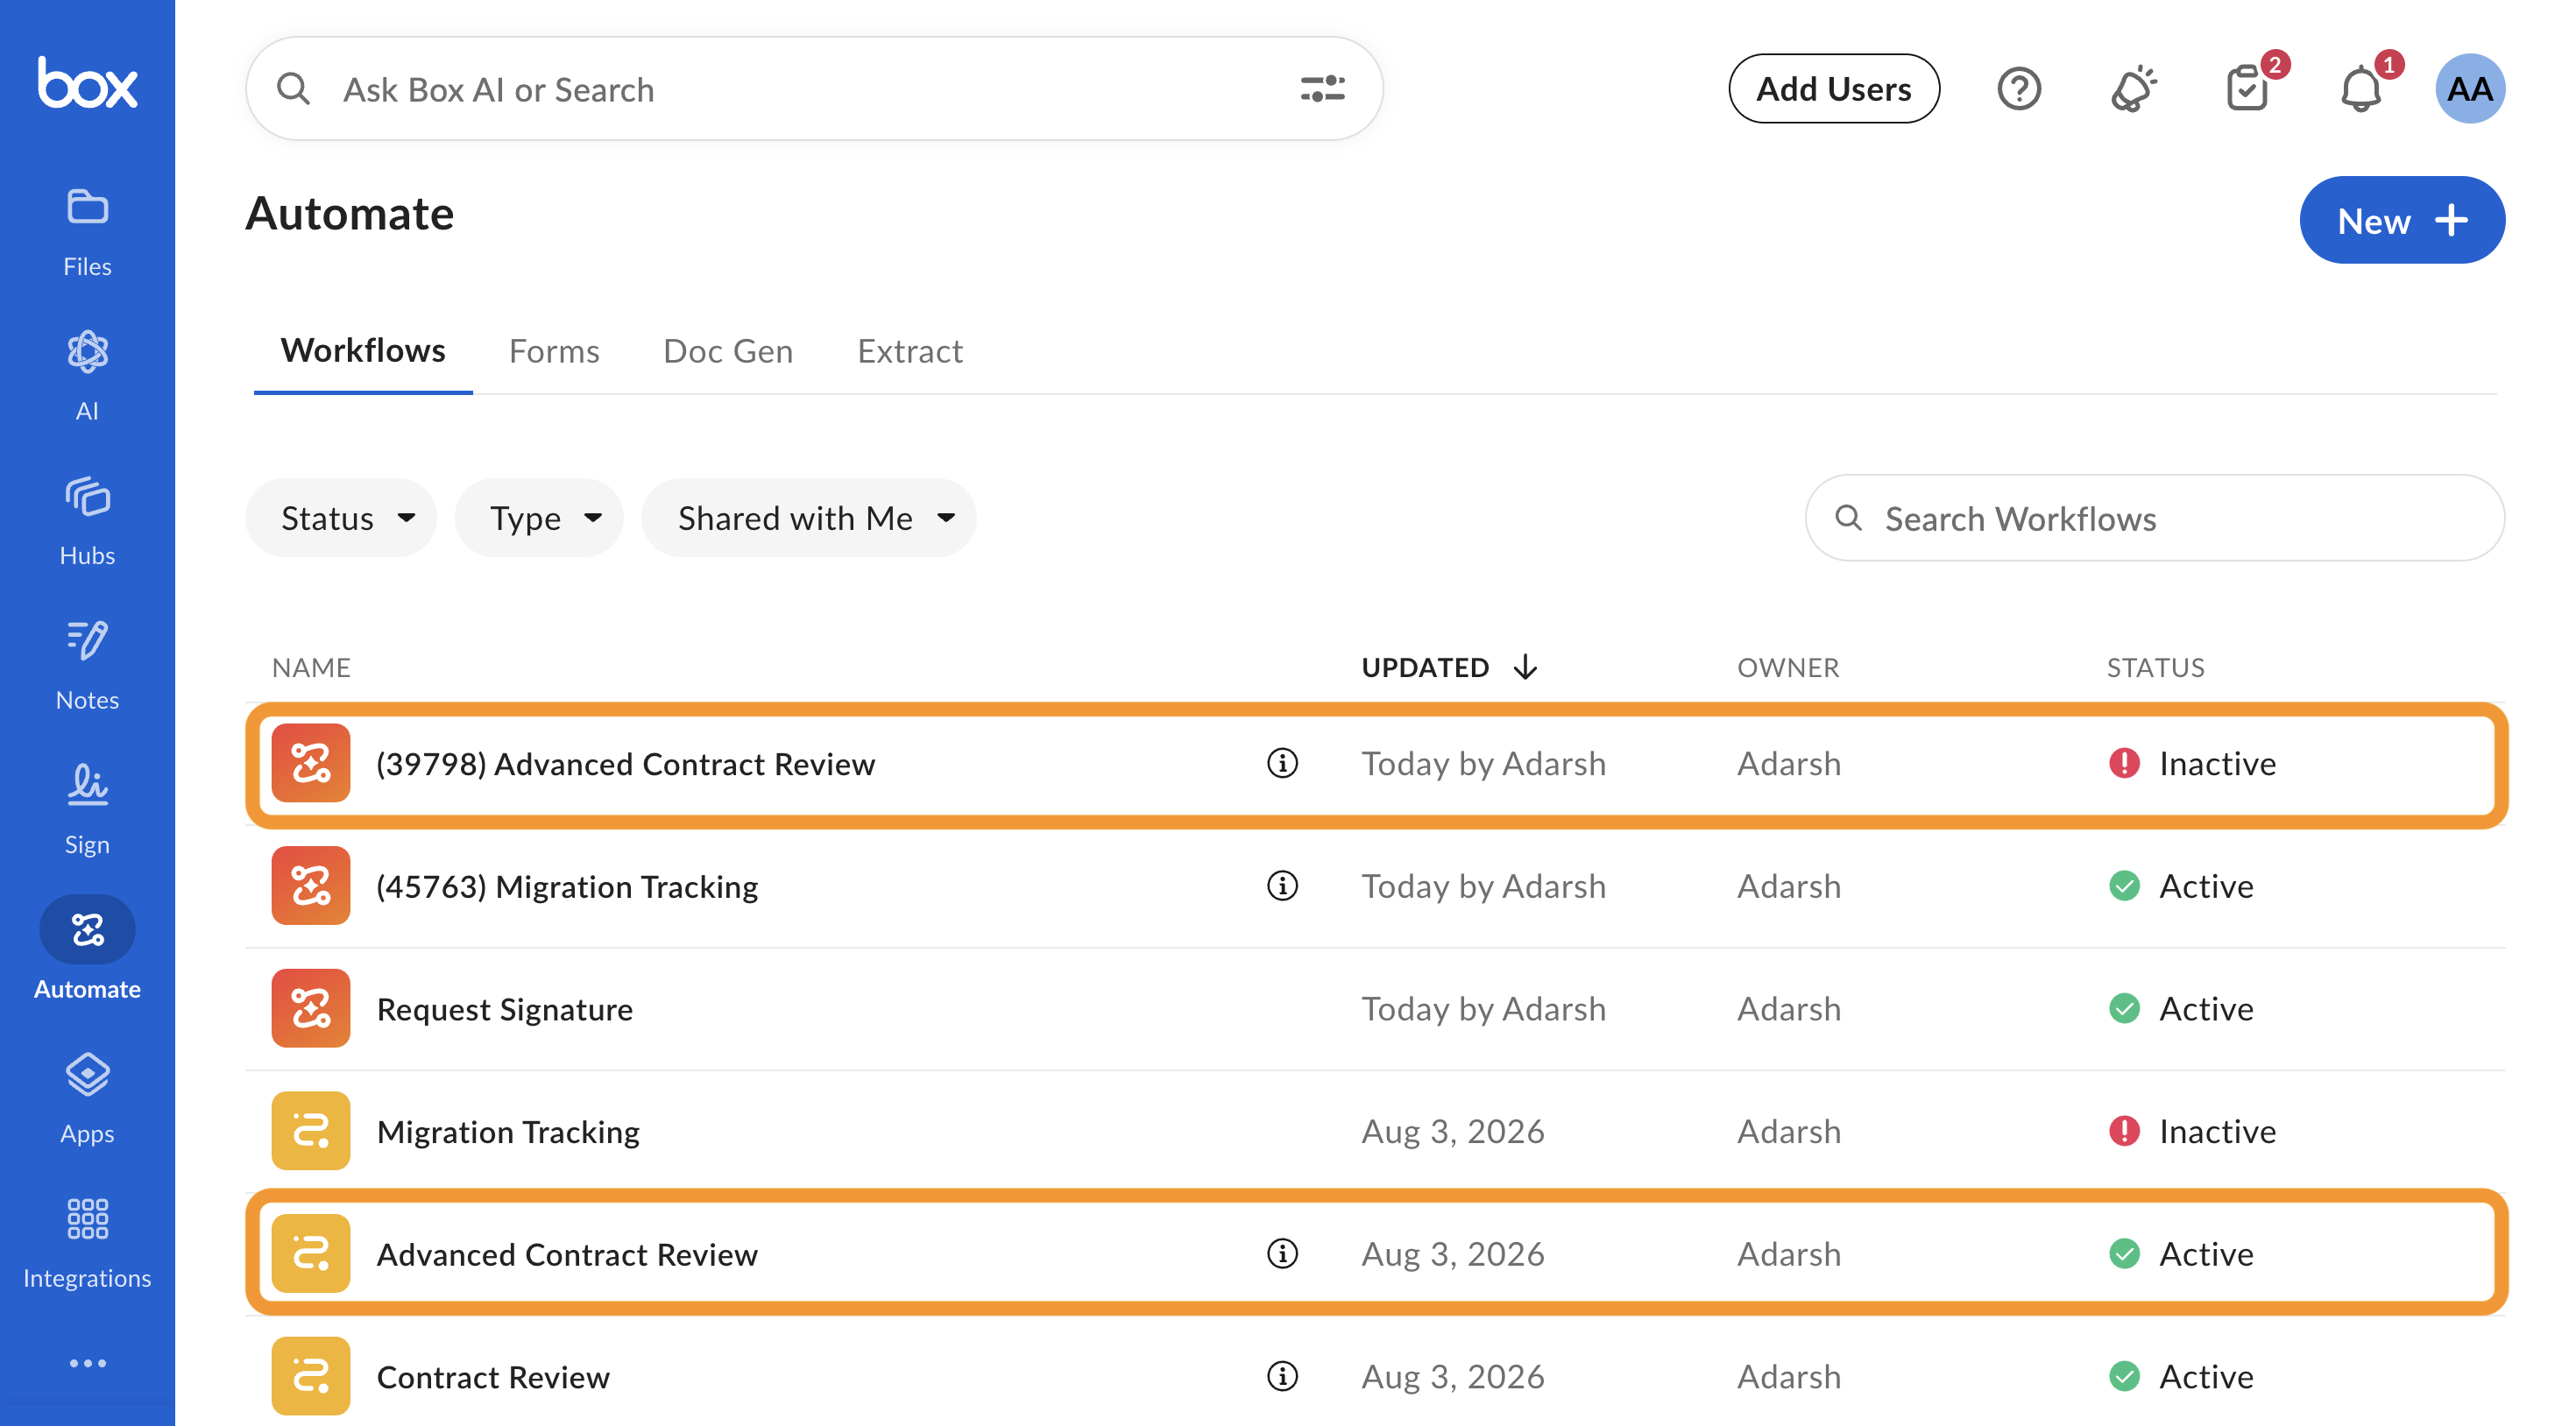
Task: Show info for Contract Review workflow
Action: [1282, 1376]
